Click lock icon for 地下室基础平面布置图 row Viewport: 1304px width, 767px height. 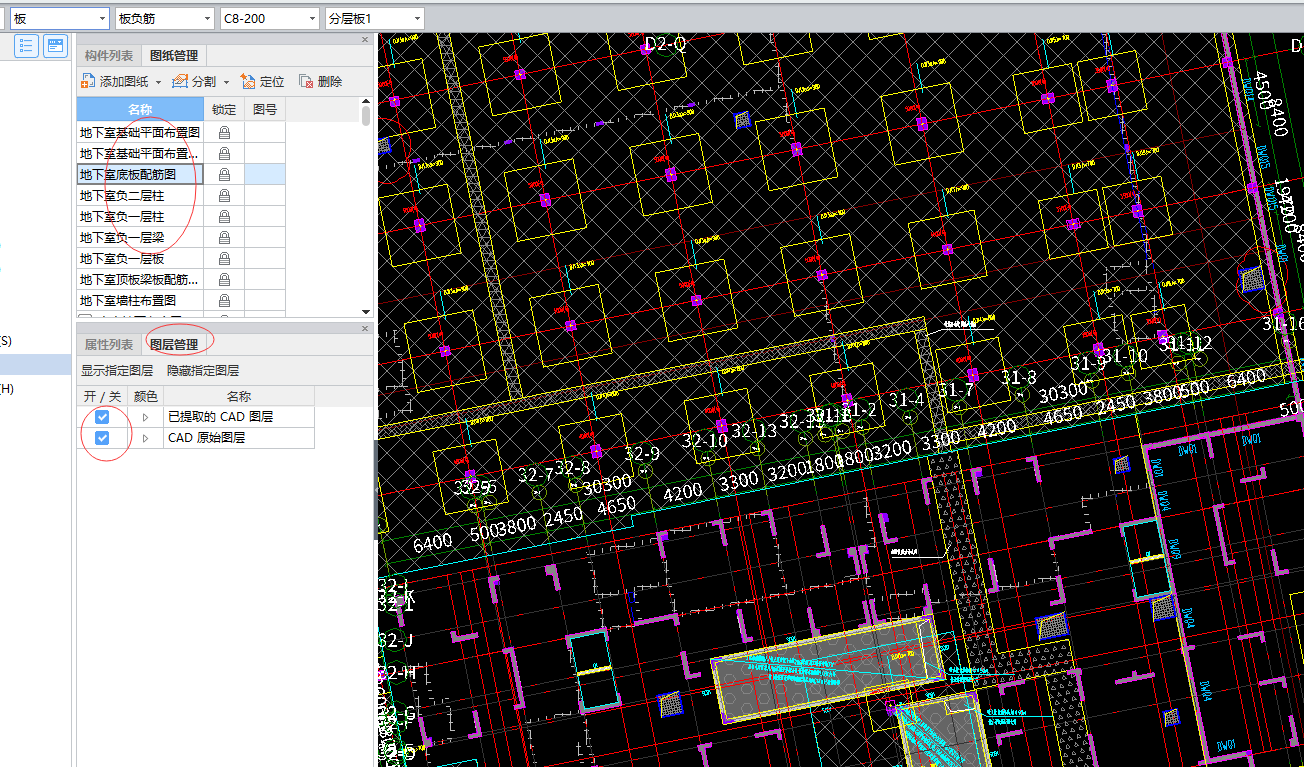click(224, 132)
